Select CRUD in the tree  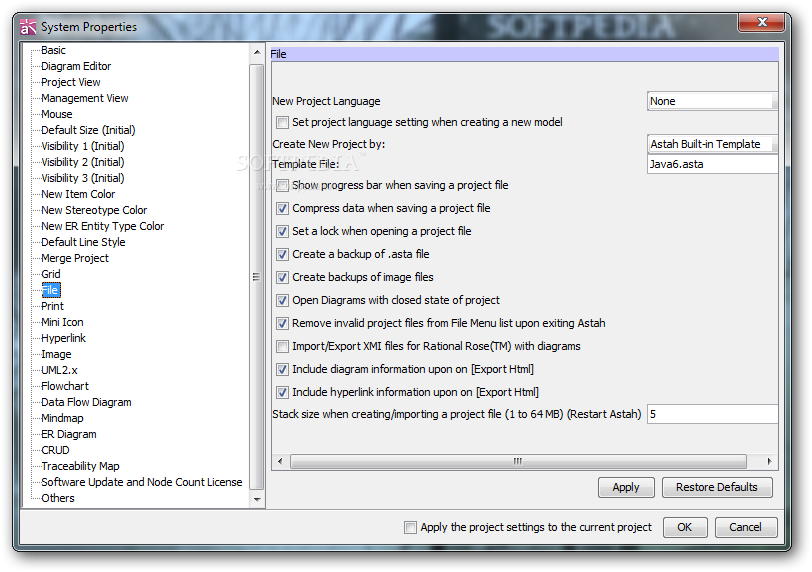point(55,450)
